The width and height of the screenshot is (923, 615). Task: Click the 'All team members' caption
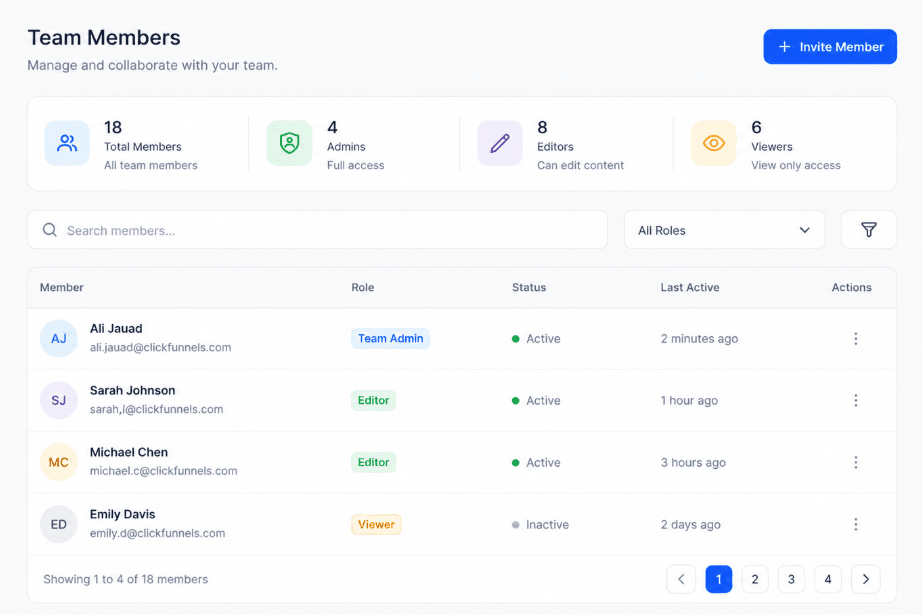[151, 165]
